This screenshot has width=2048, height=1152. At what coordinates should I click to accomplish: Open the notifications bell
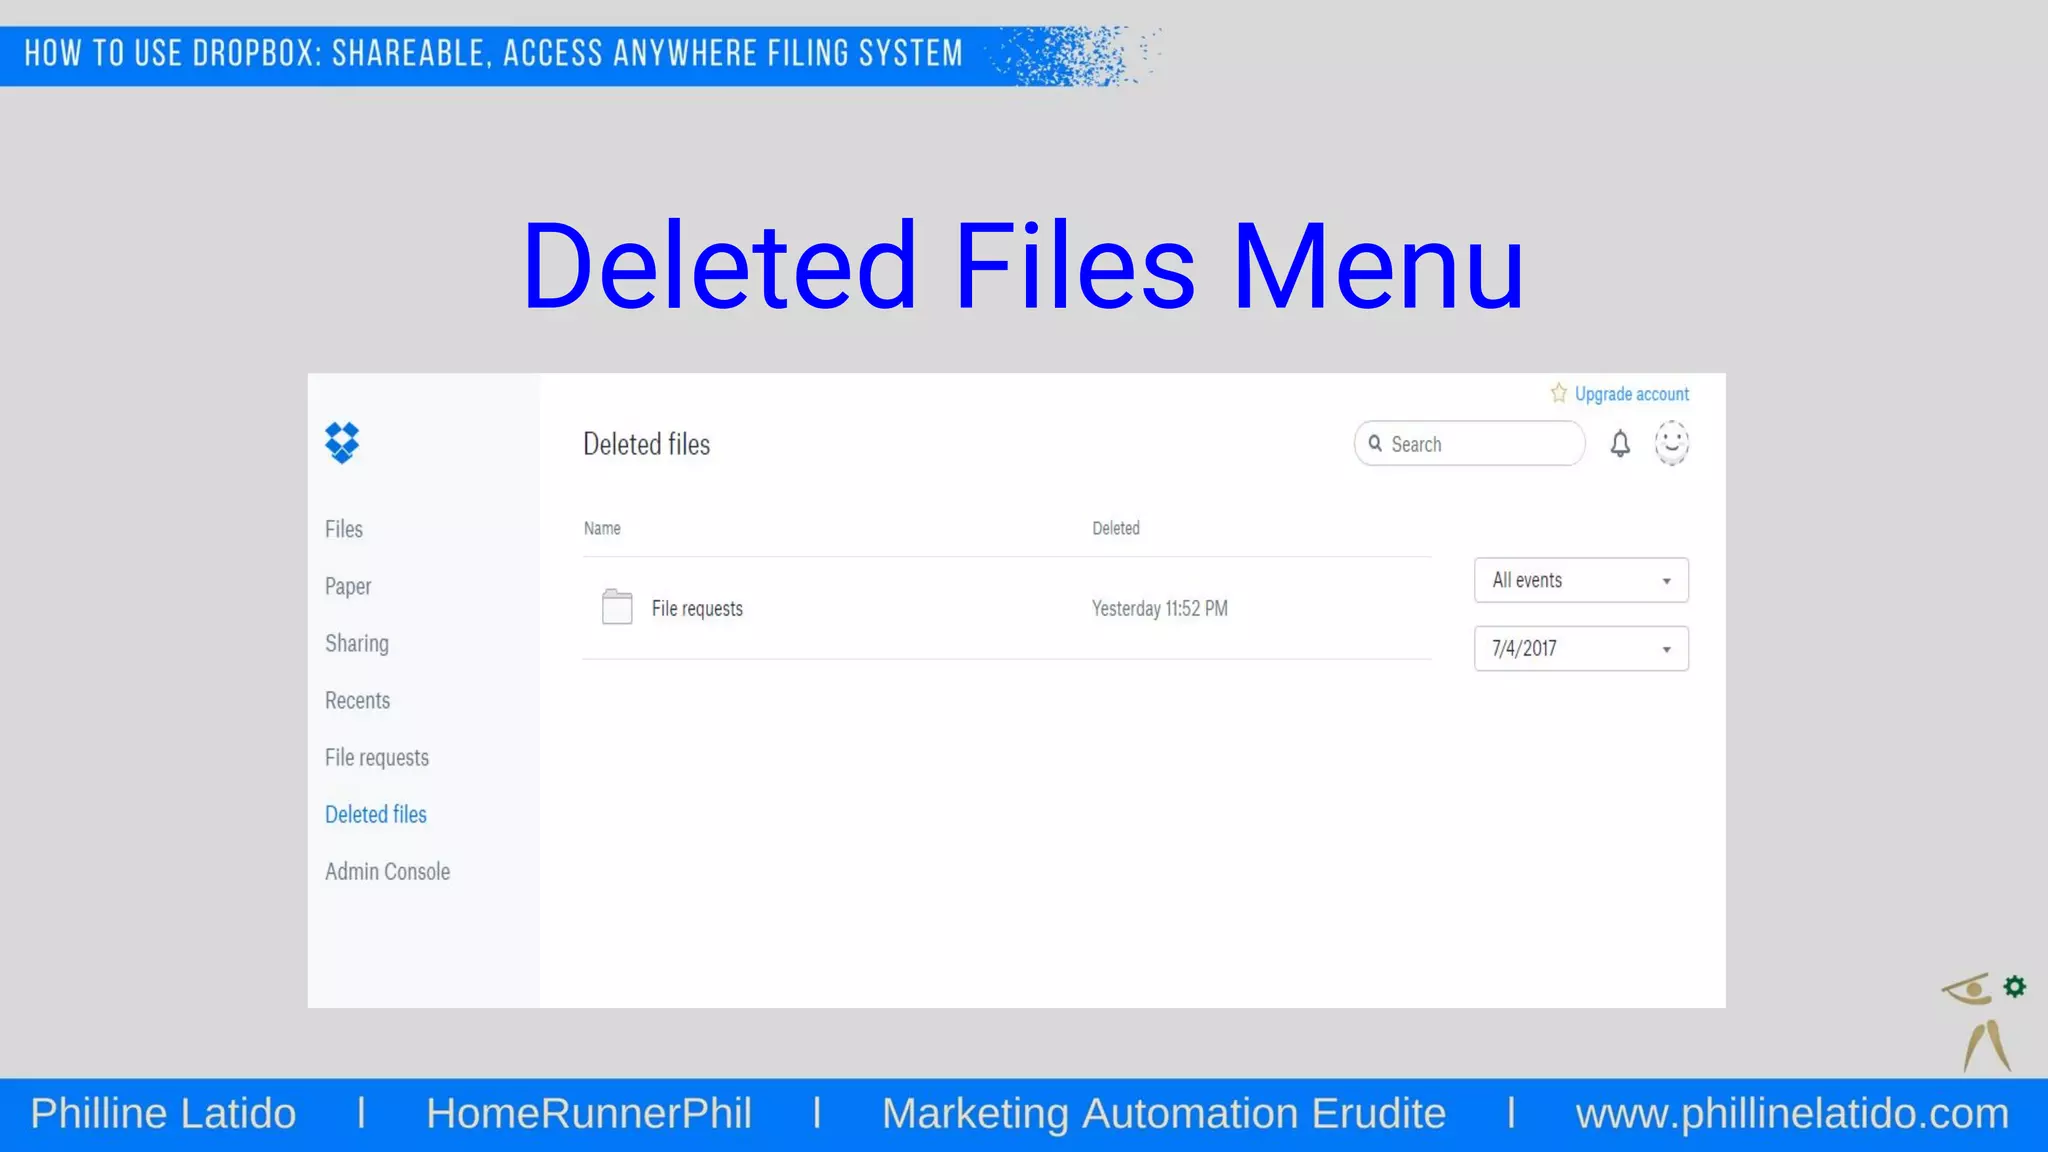[x=1620, y=444]
